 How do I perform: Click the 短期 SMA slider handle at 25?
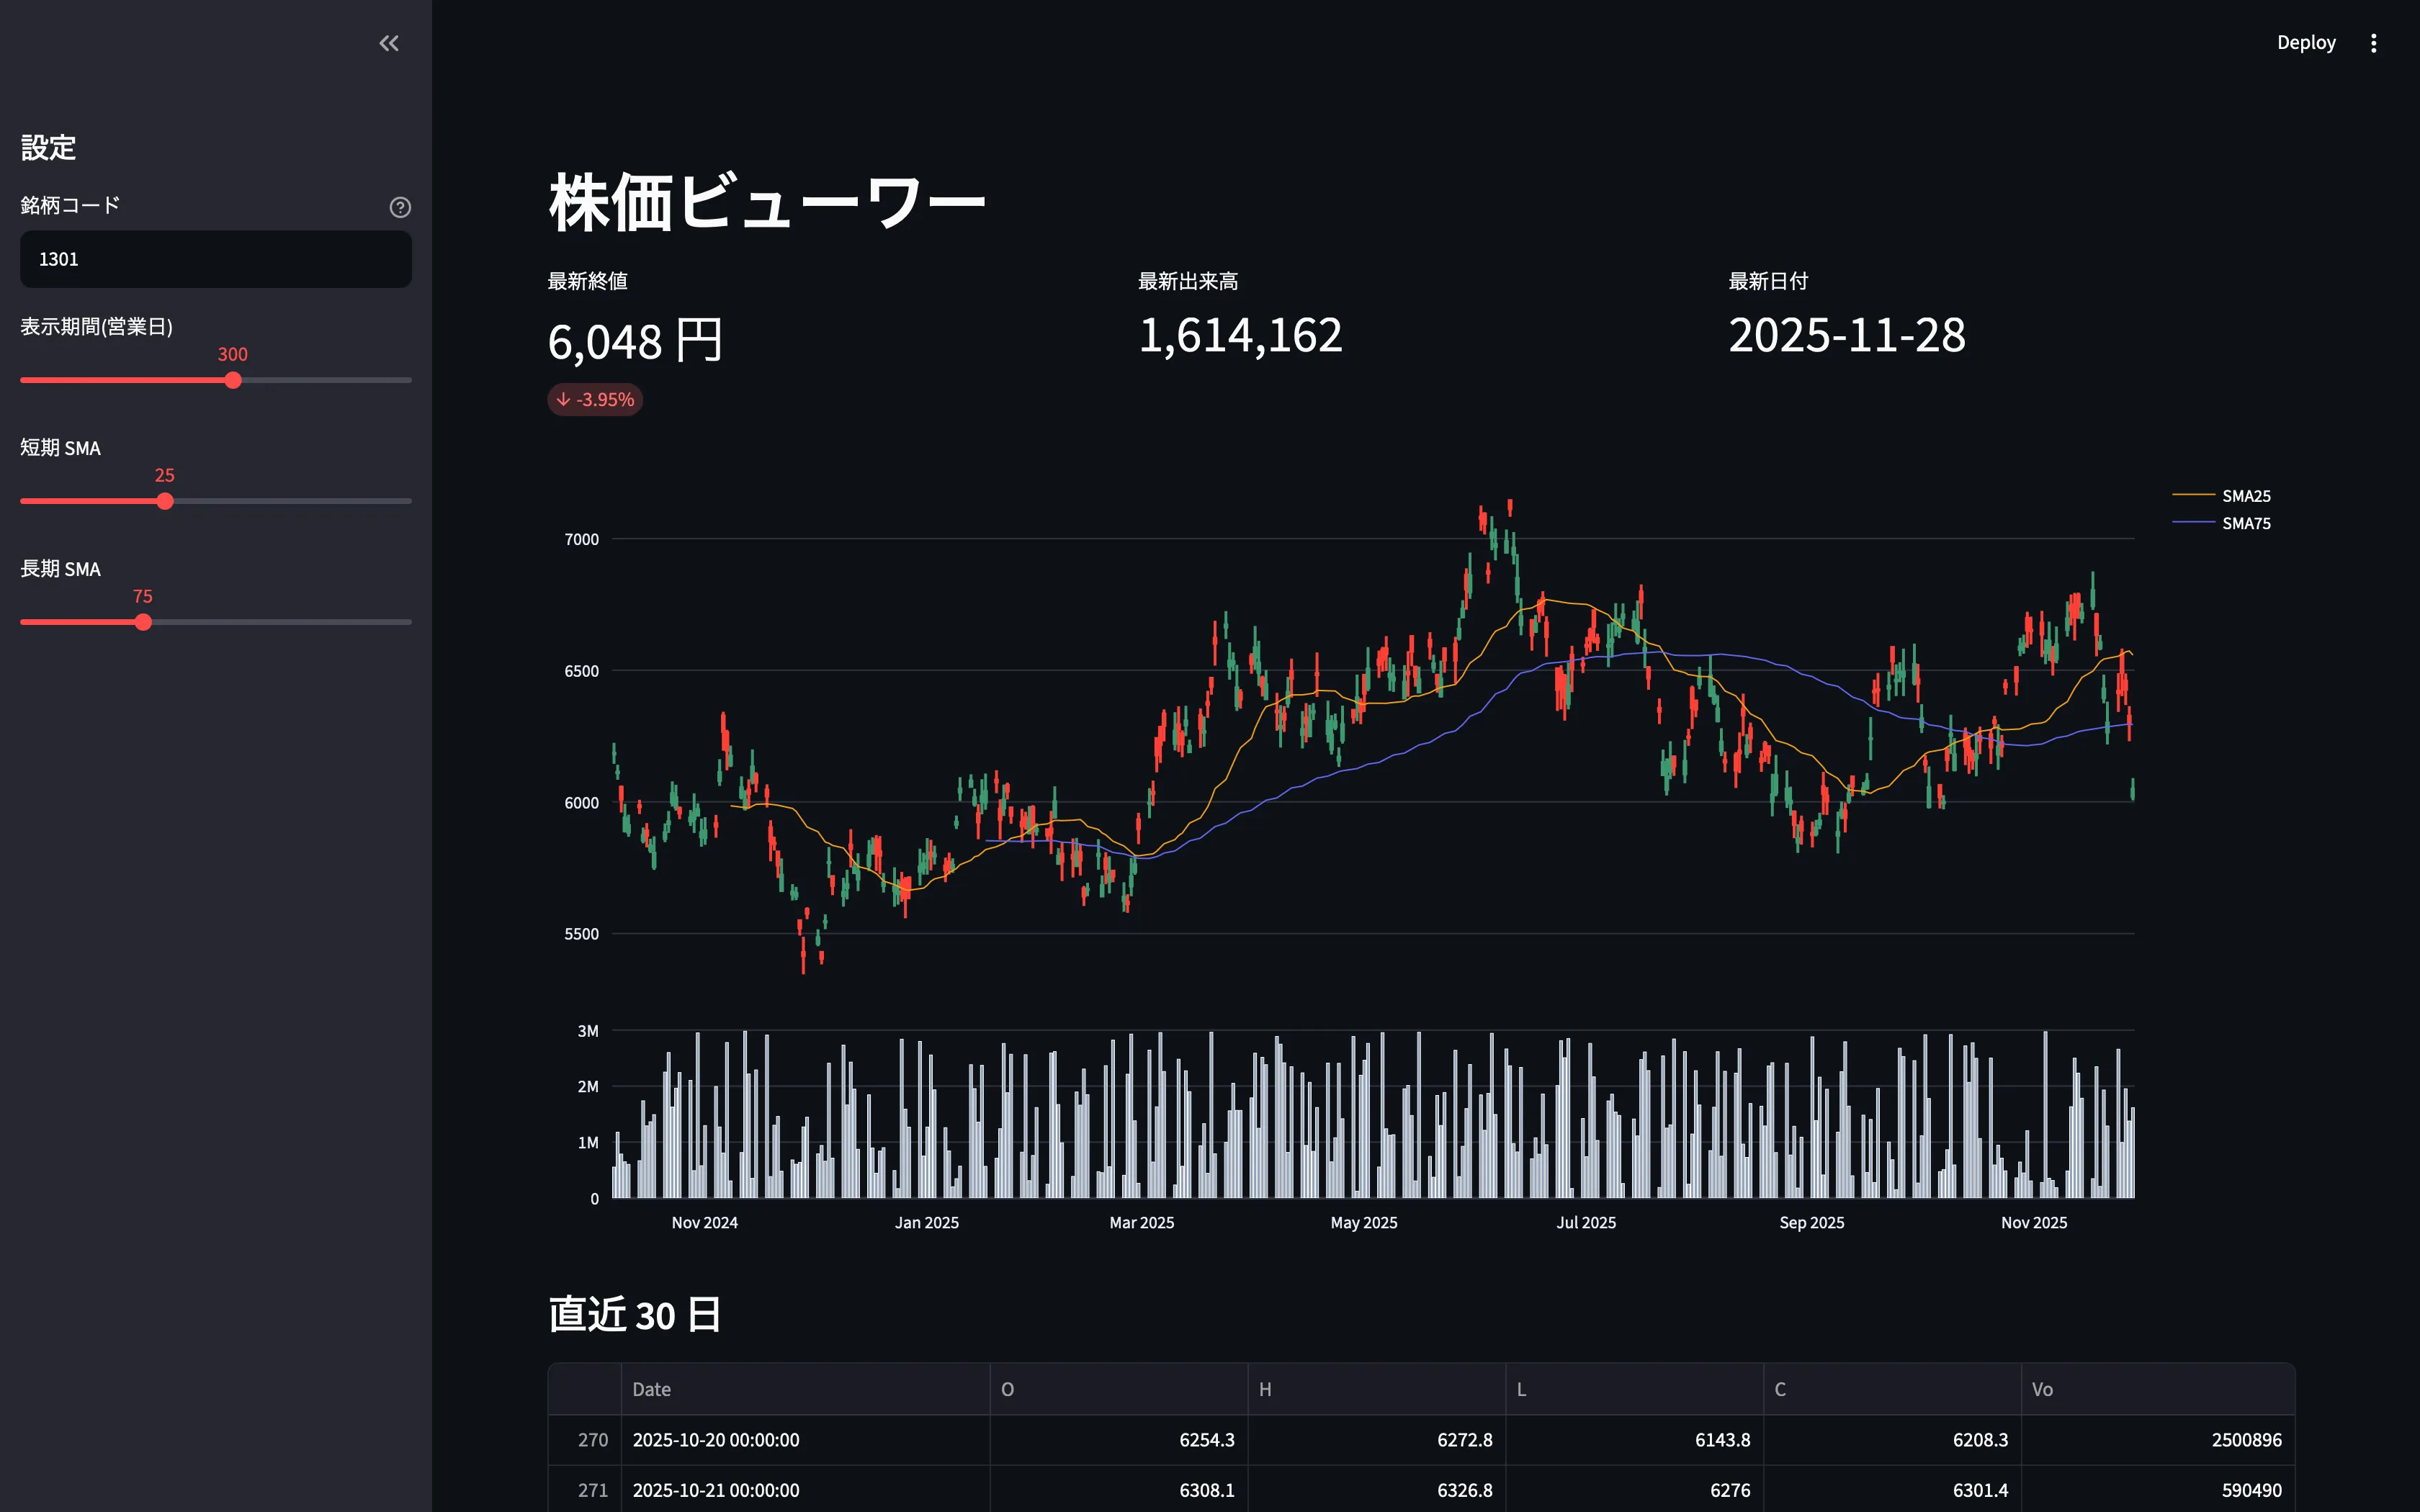click(x=165, y=501)
